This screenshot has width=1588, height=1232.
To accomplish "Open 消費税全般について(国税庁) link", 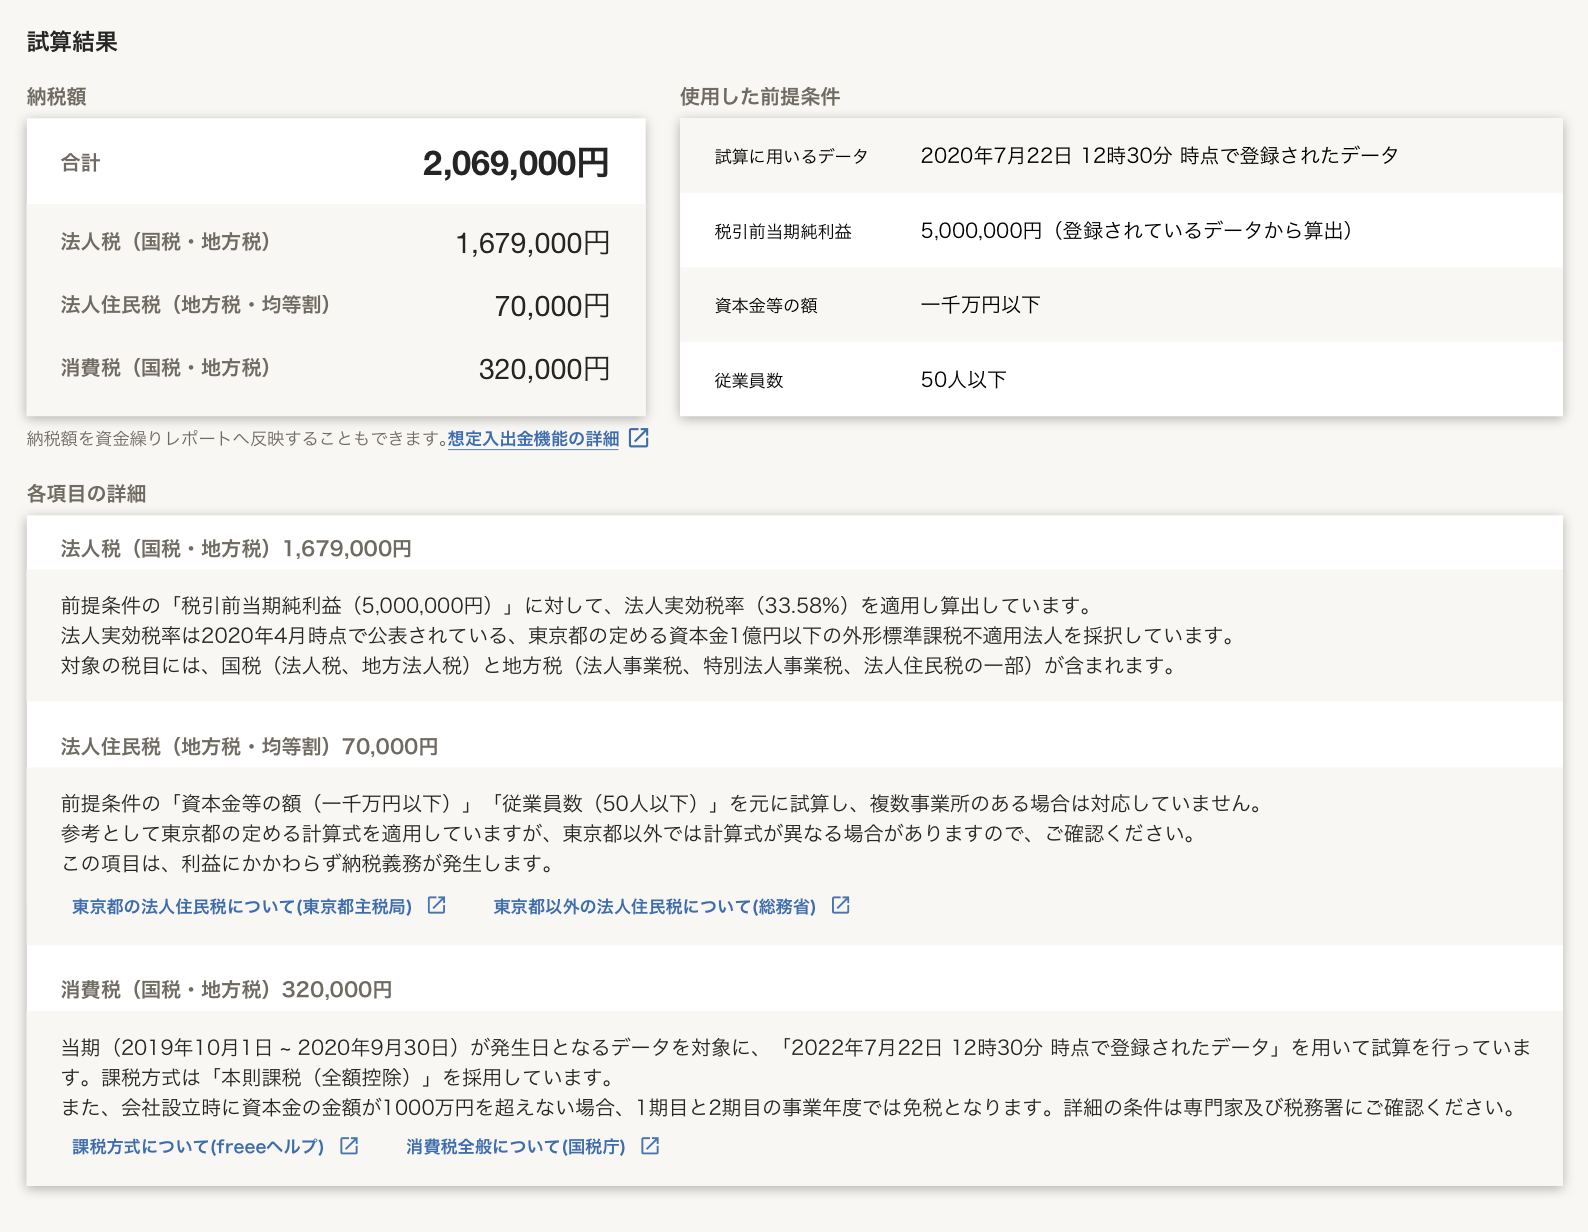I will pyautogui.click(x=516, y=1146).
